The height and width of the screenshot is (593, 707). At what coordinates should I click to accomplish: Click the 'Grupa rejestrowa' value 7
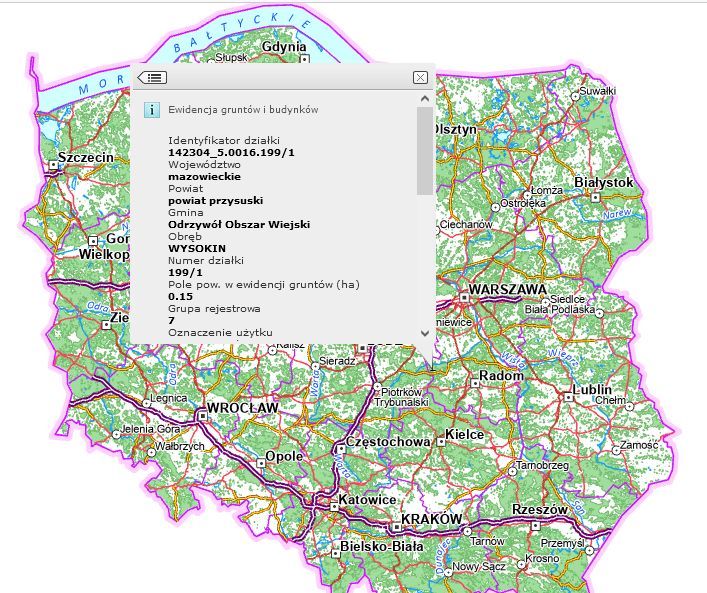pyautogui.click(x=171, y=320)
